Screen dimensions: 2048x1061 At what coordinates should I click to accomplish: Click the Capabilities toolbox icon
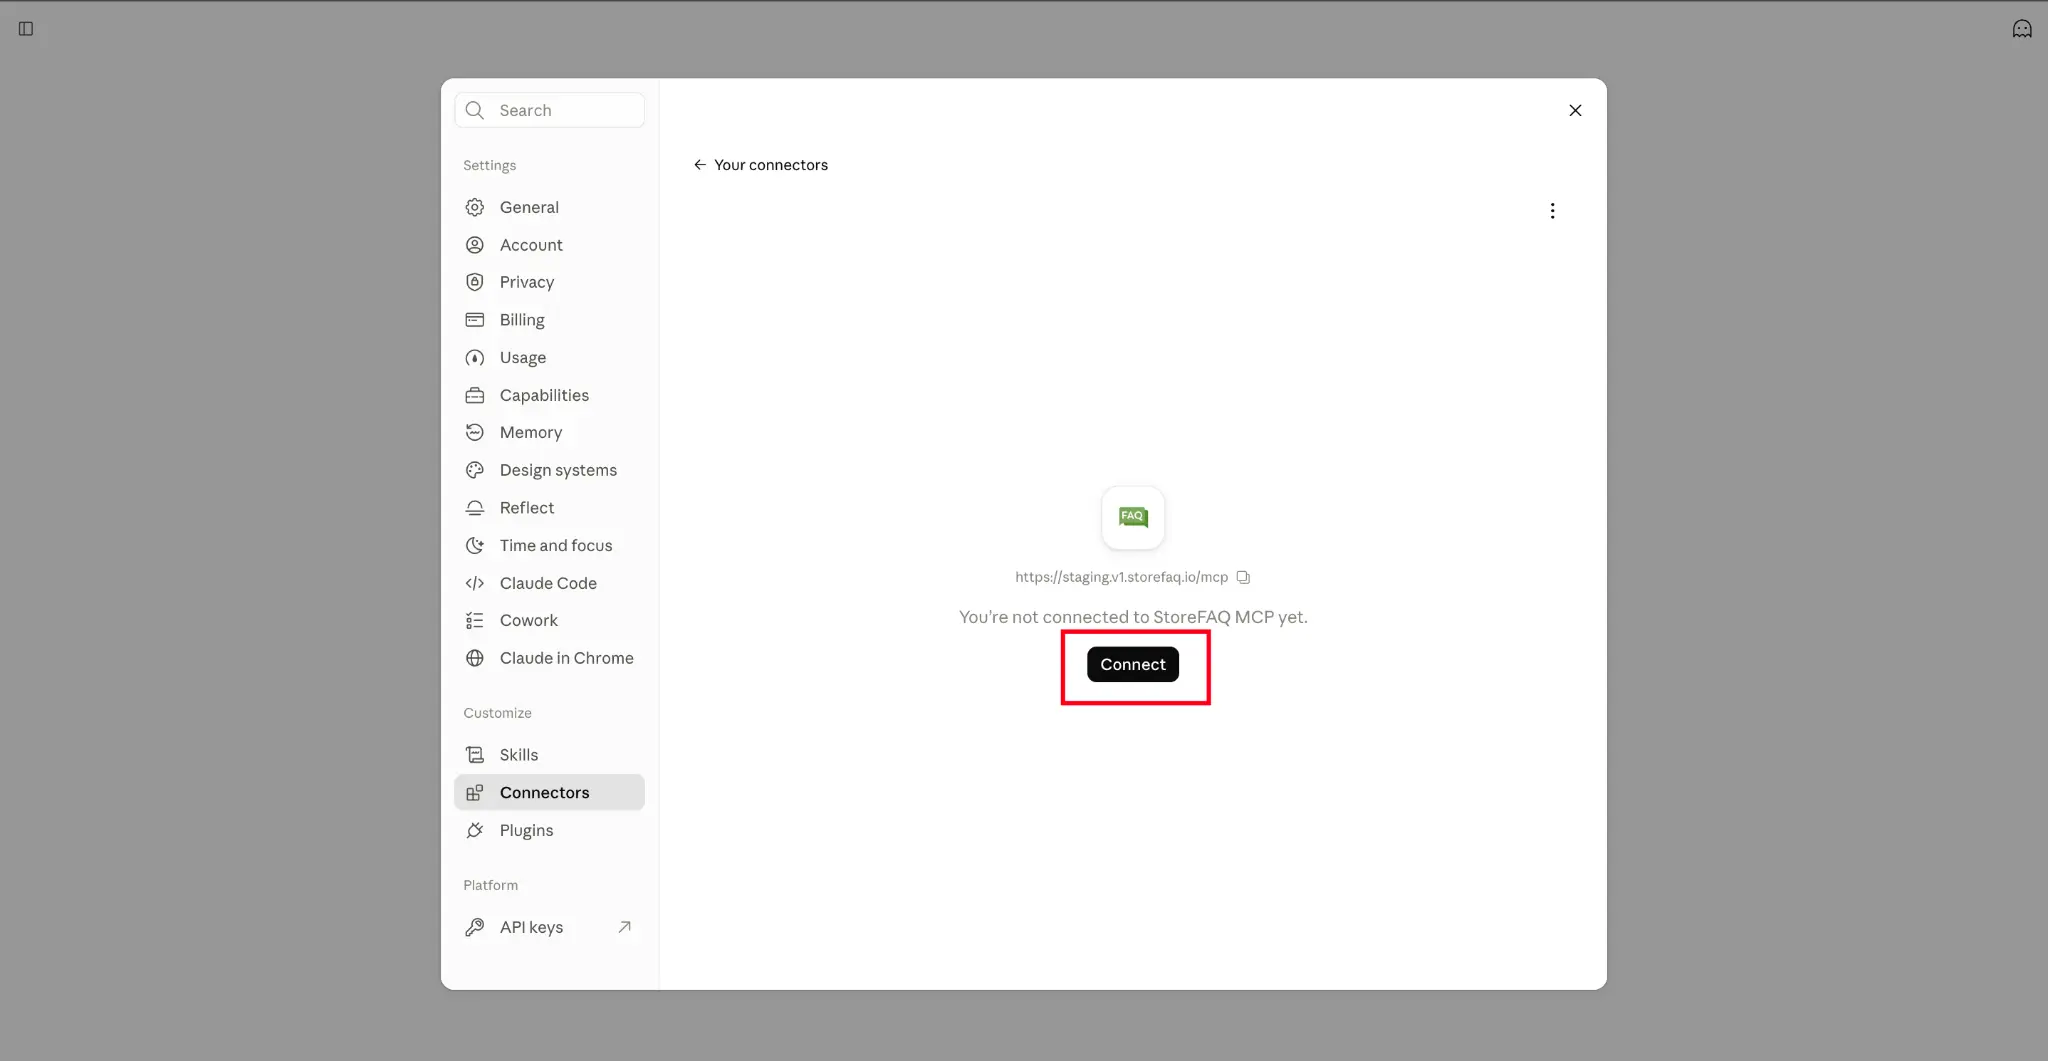475,395
